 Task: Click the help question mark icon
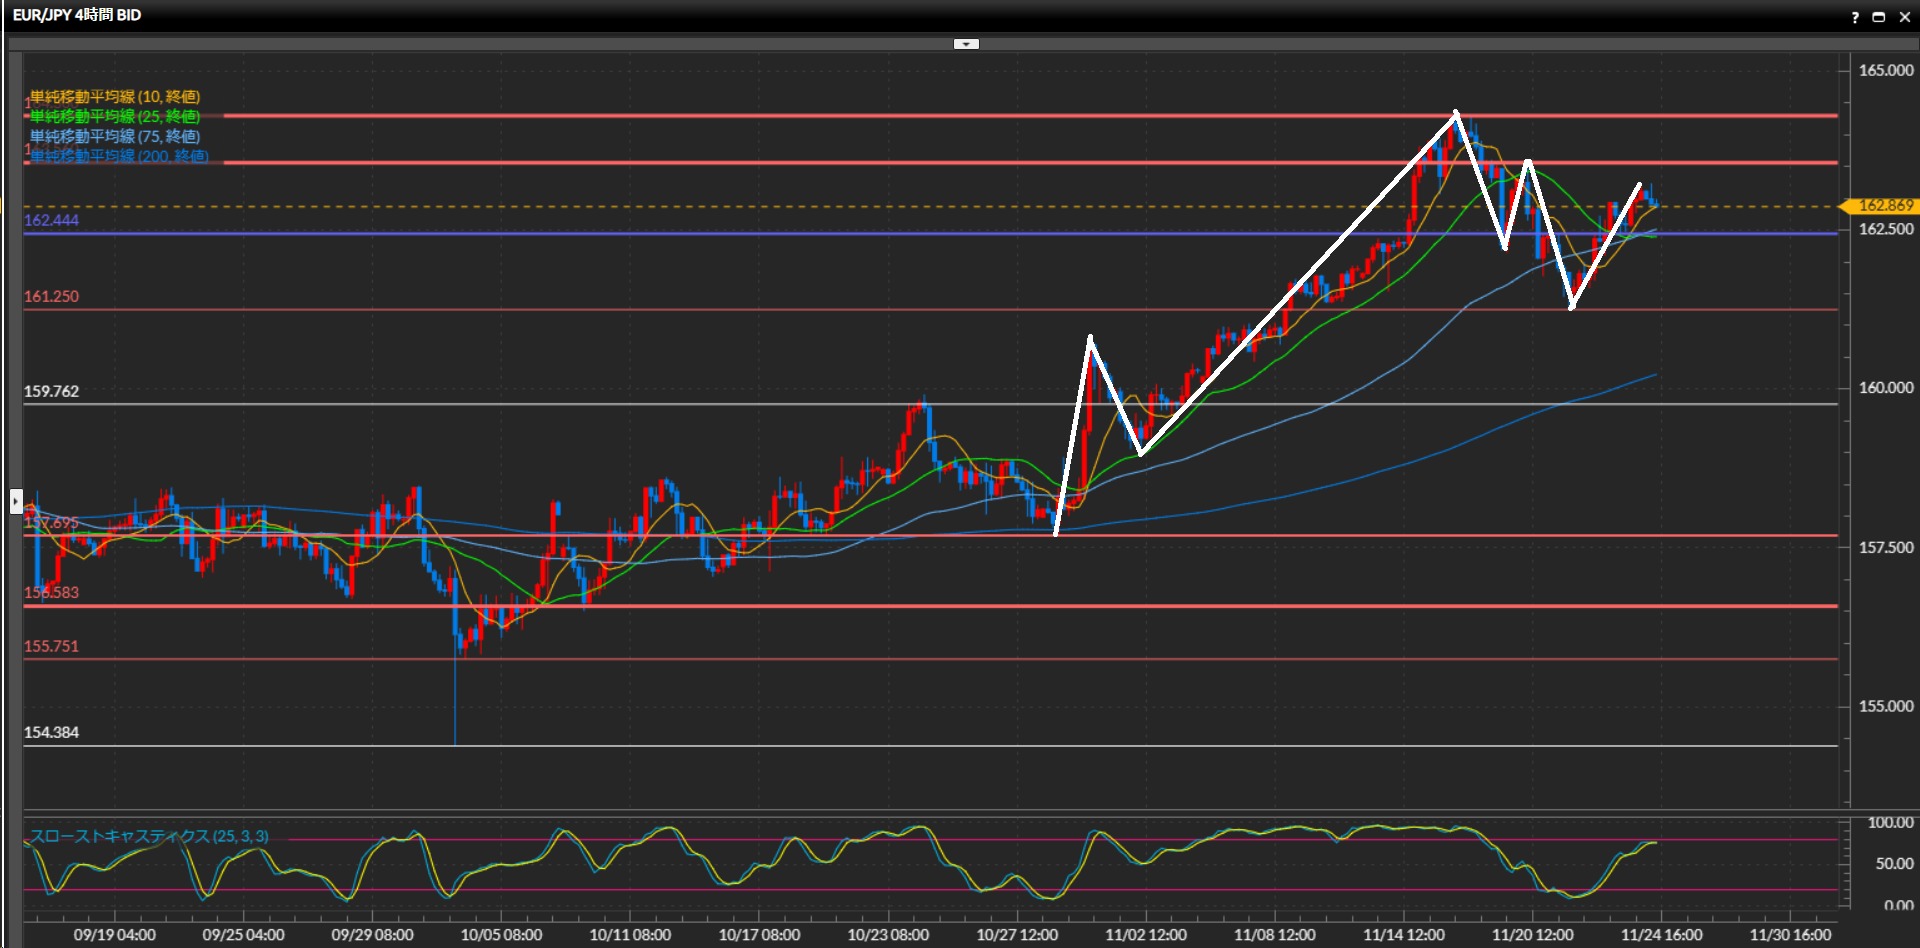coord(1855,17)
